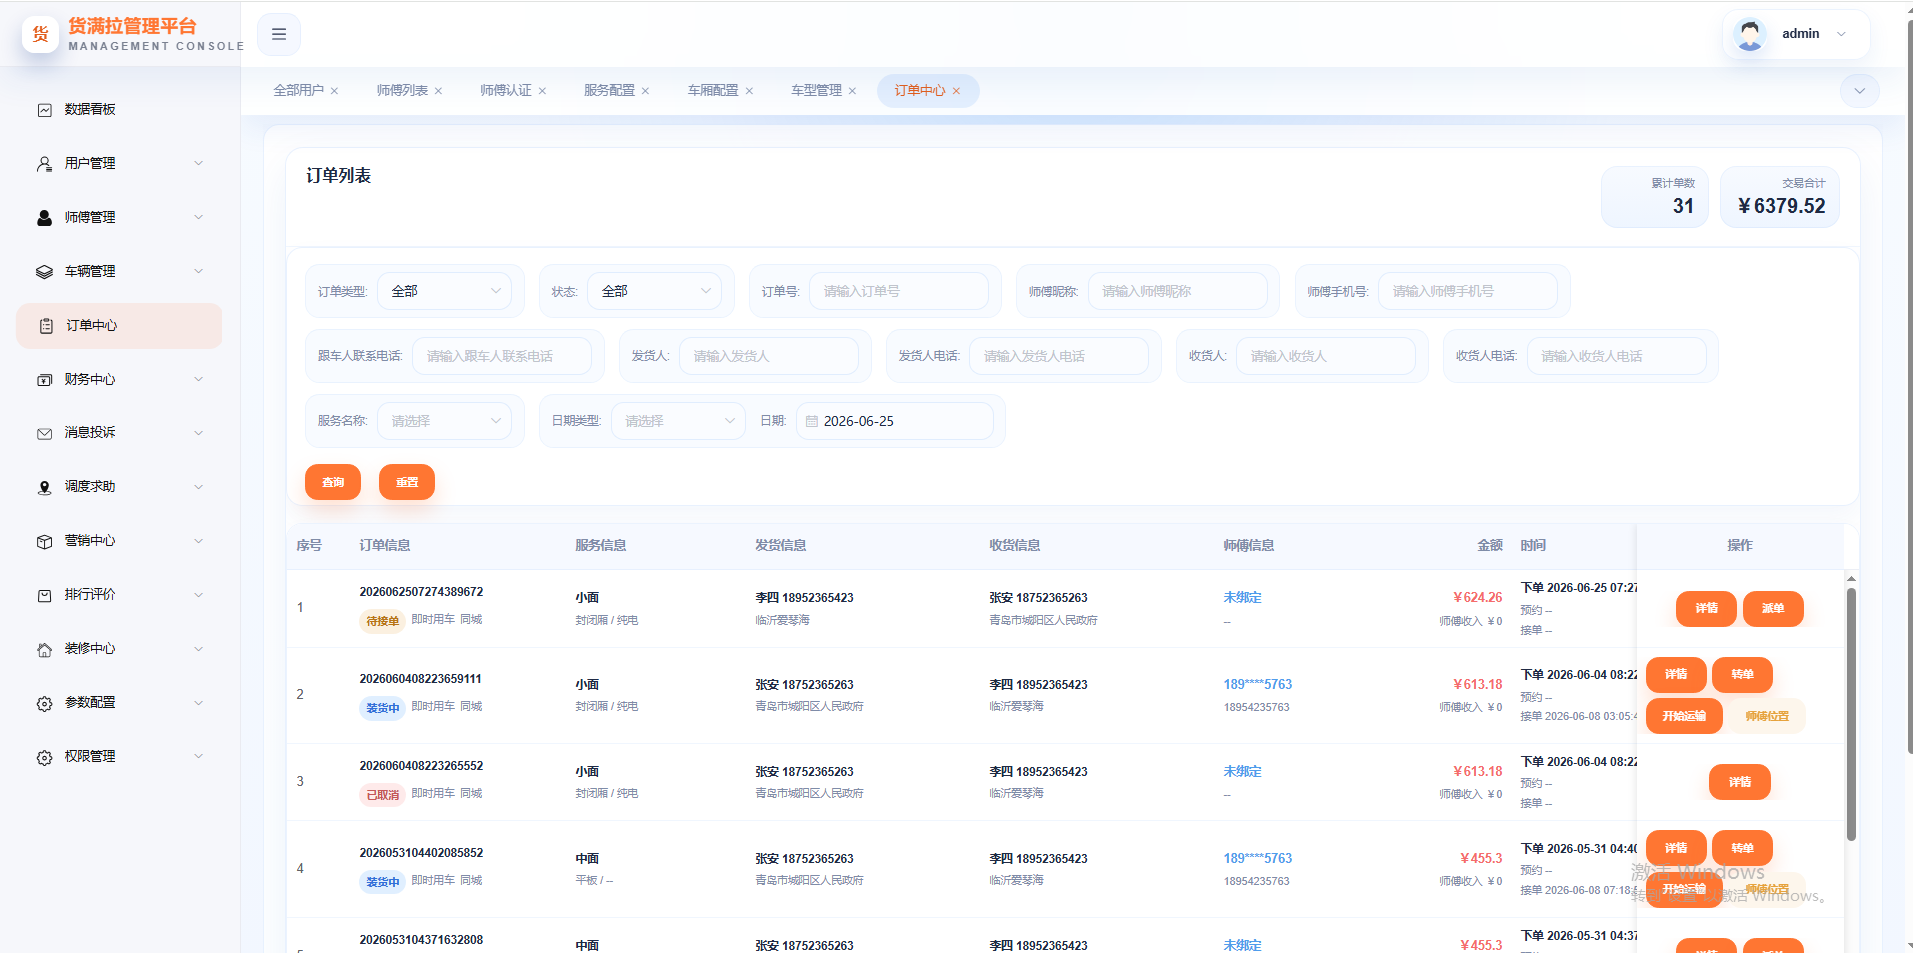The width and height of the screenshot is (1913, 953).
Task: Click the calendar icon in the 日期 field
Action: [x=812, y=422]
